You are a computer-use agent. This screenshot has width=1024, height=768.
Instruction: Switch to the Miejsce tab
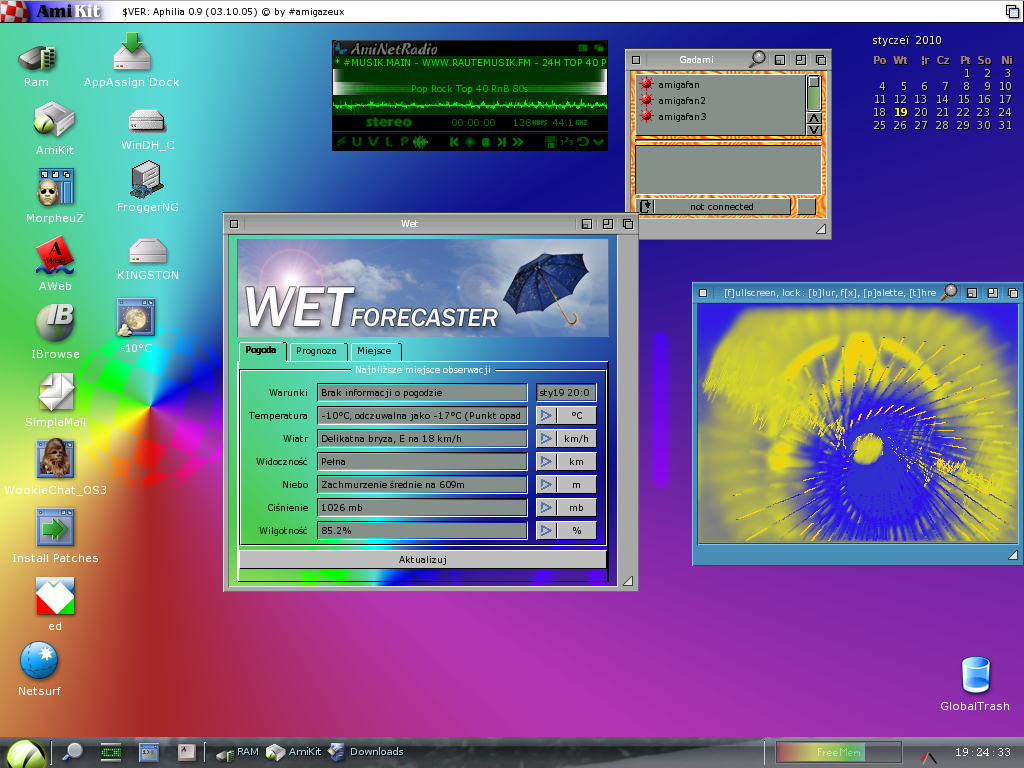click(374, 351)
